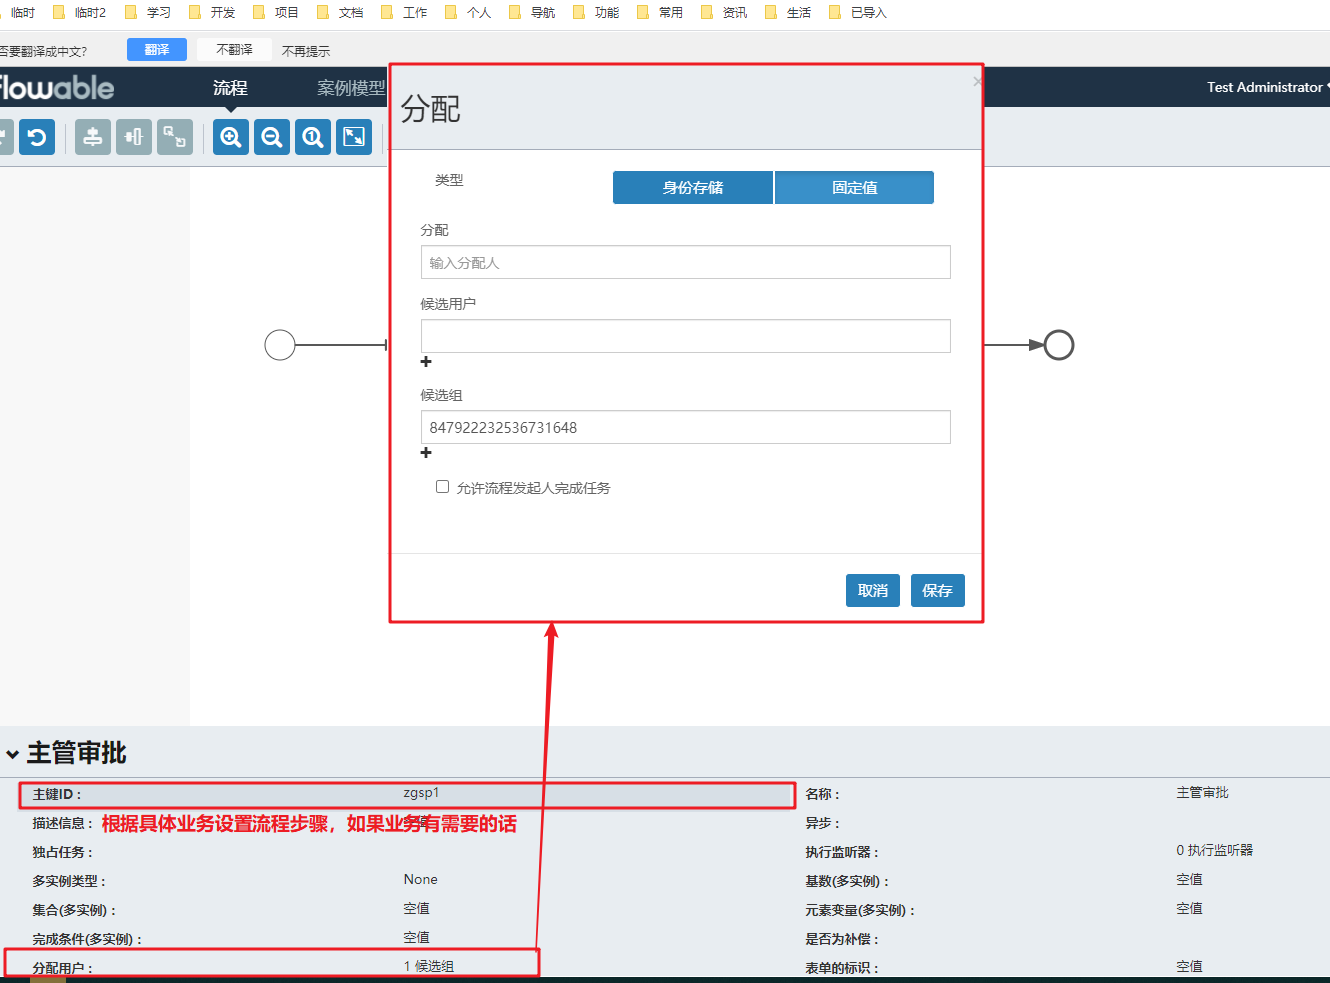
Task: Click the 异步 property label
Action: point(822,823)
